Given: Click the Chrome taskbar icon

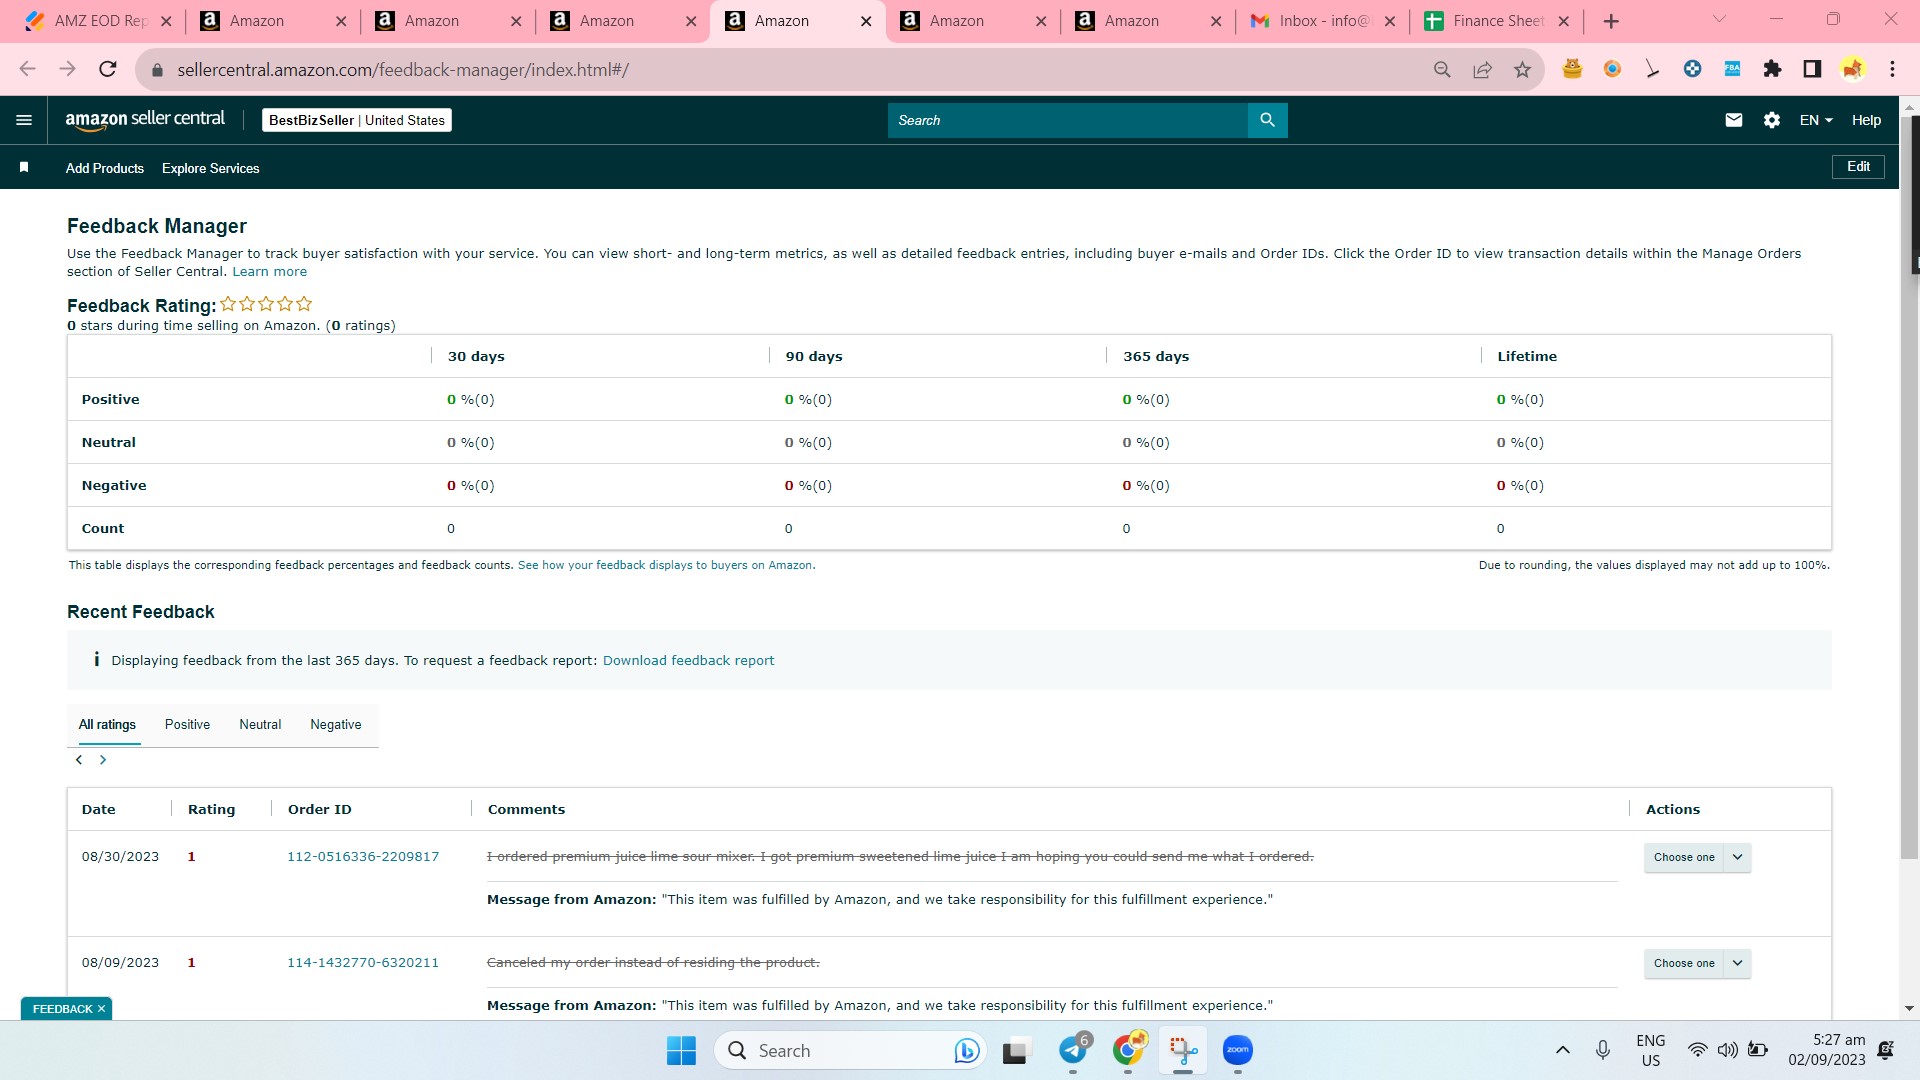Looking at the screenshot, I should coord(1129,1051).
